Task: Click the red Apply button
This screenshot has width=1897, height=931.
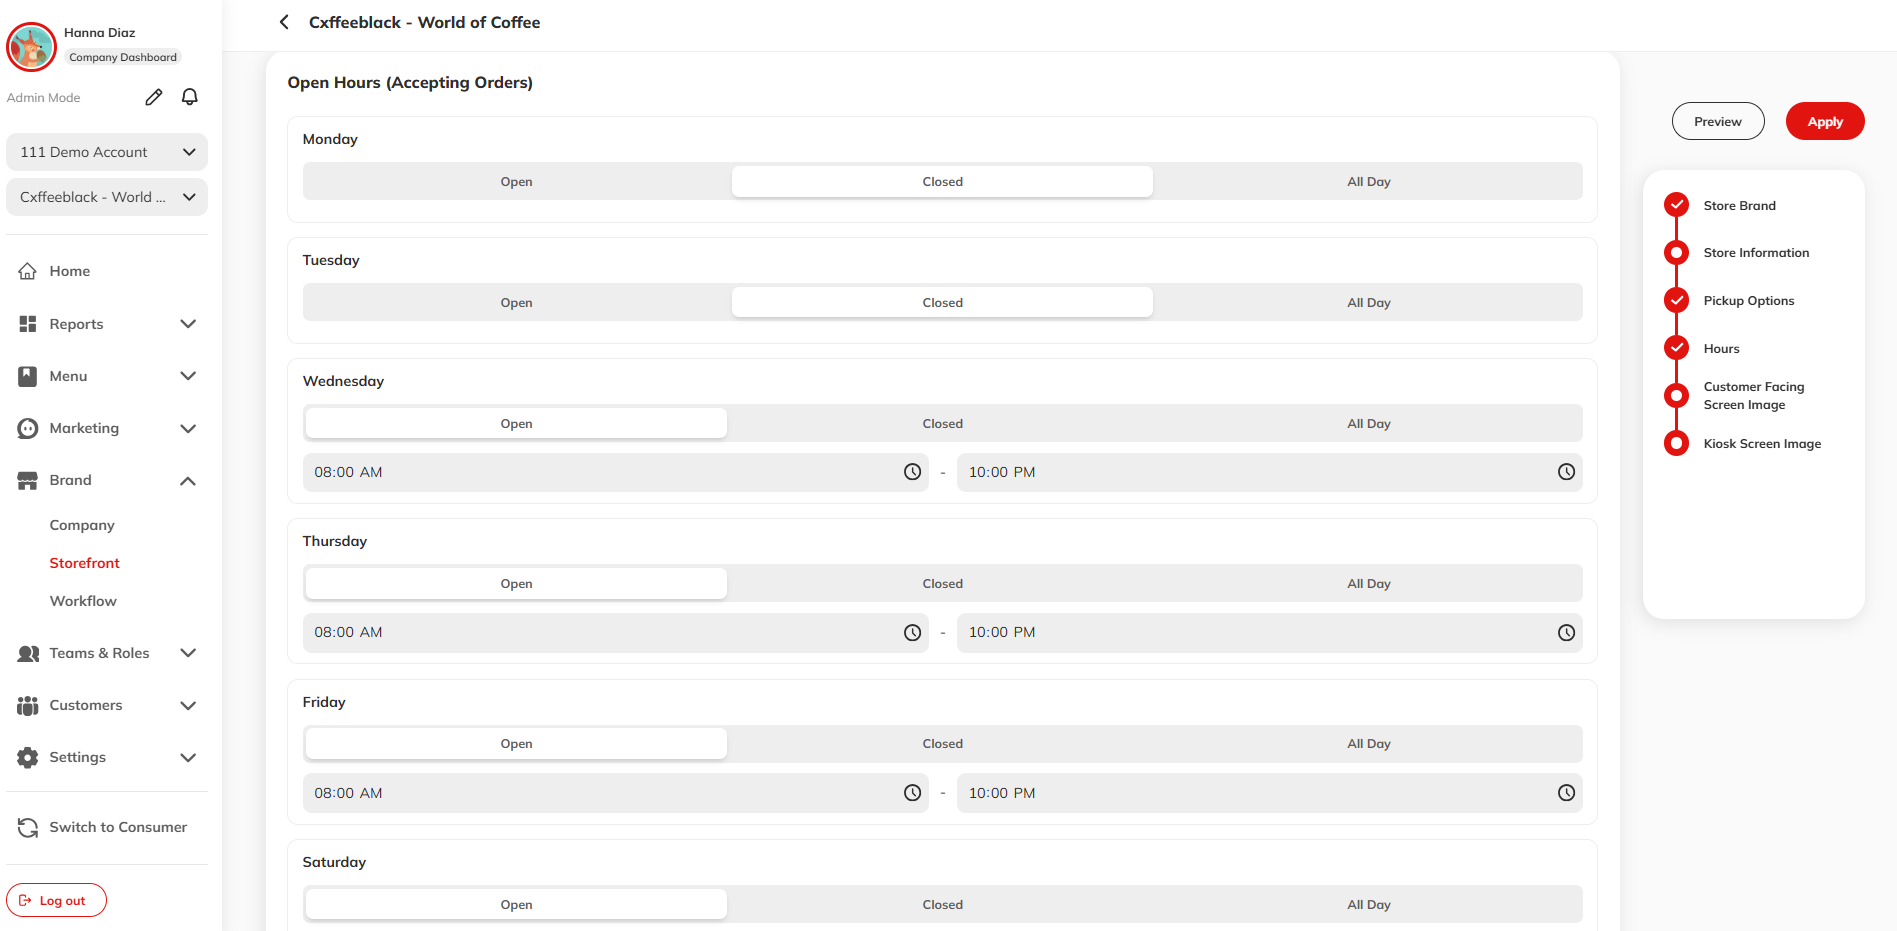Action: [1825, 121]
